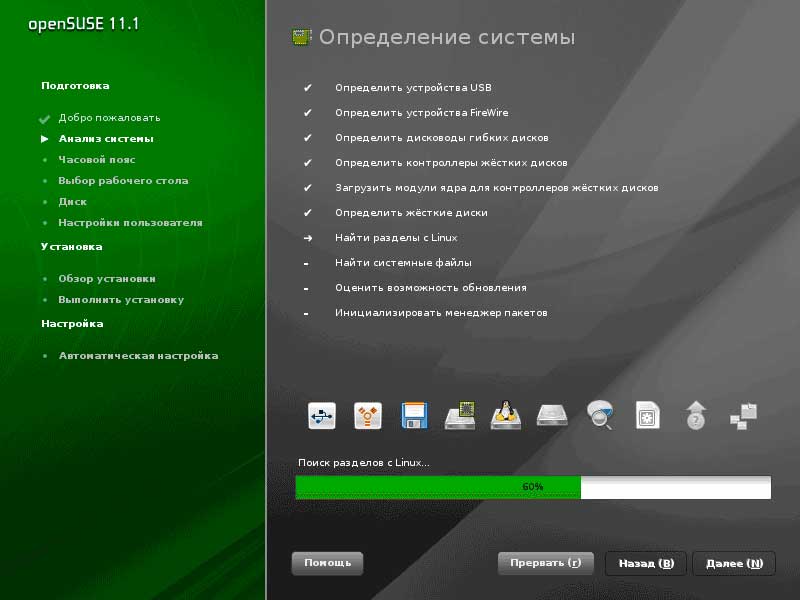Click the Определение системы heading
The height and width of the screenshot is (600, 800).
tap(447, 37)
